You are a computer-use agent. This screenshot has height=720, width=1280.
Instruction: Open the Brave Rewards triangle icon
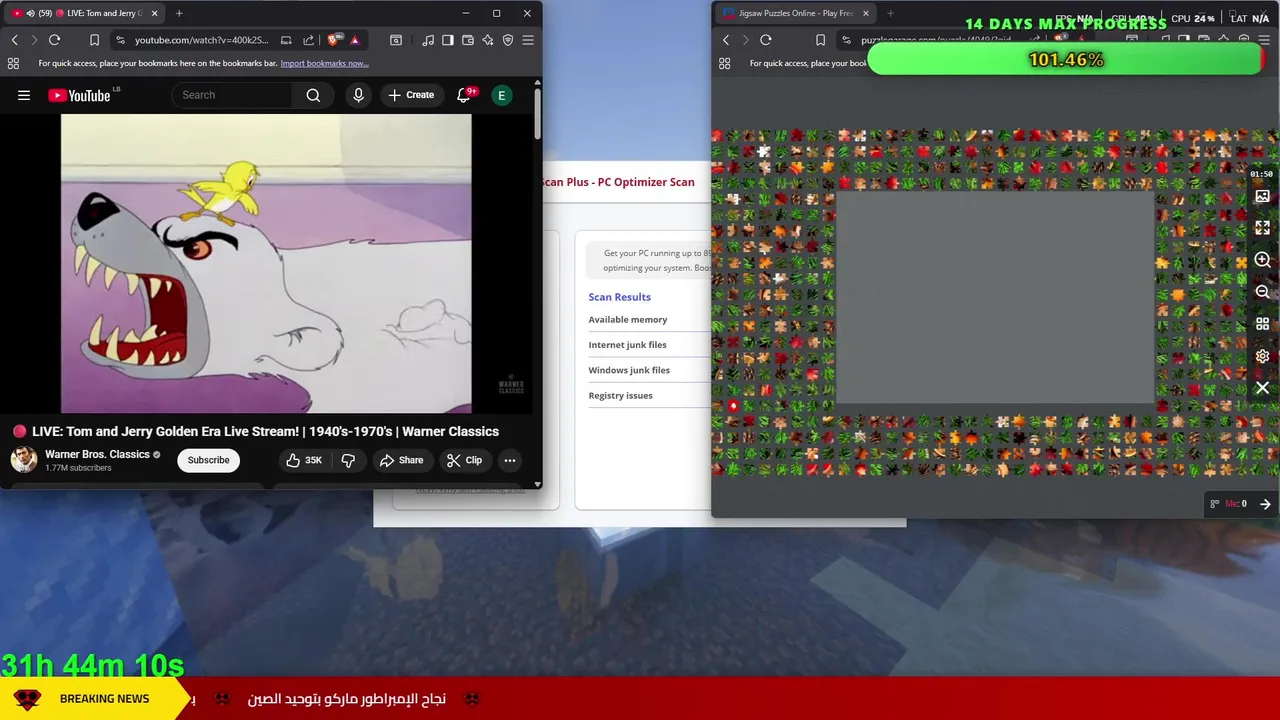coord(354,40)
